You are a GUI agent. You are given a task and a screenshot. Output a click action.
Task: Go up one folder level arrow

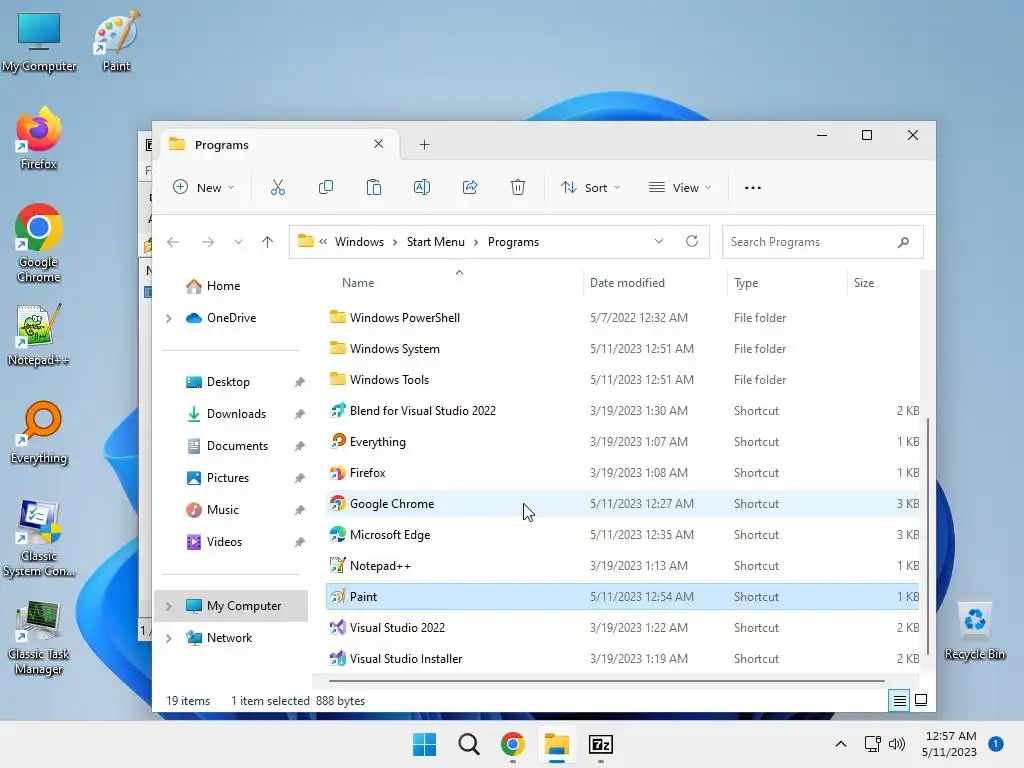tap(267, 242)
